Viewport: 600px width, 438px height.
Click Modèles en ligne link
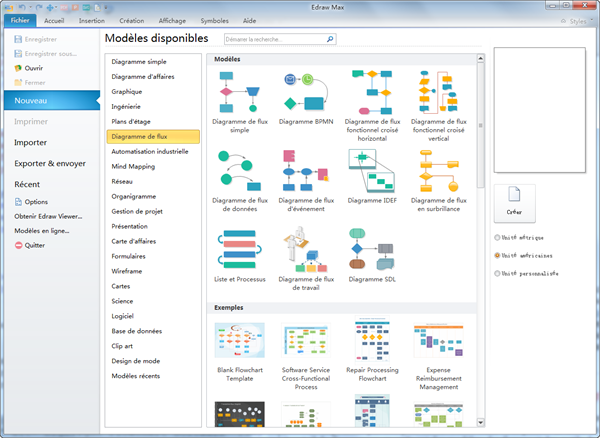coord(42,231)
